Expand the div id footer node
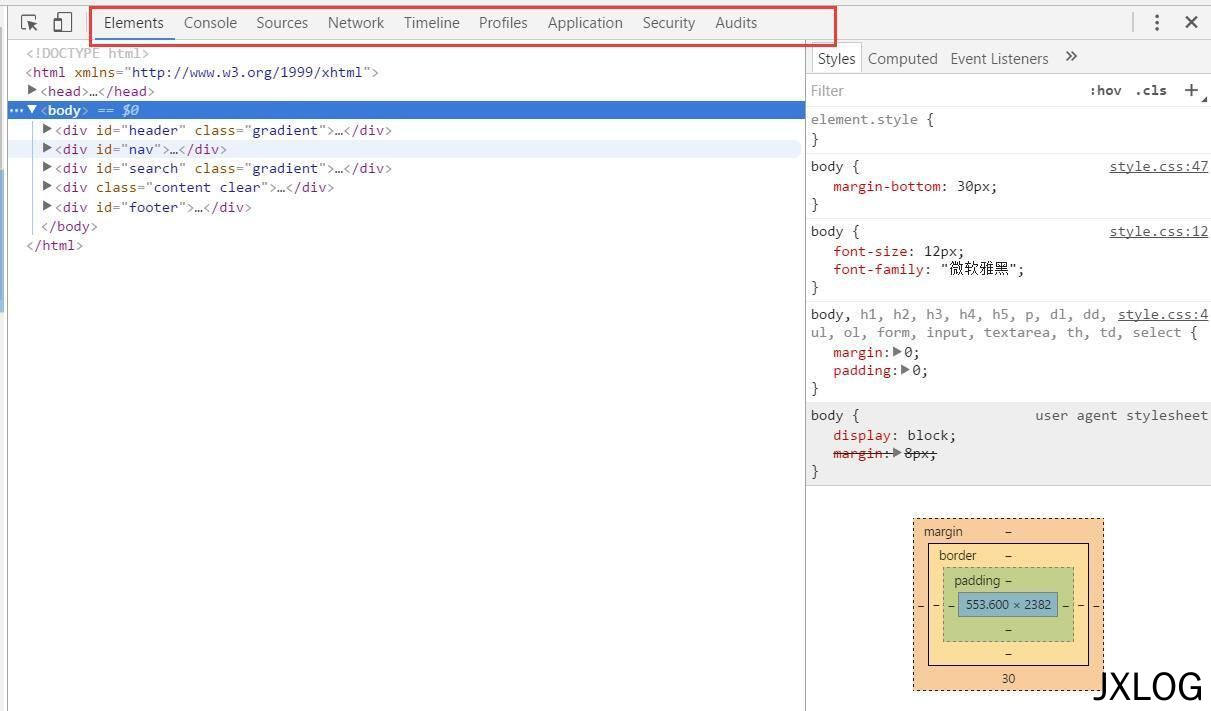This screenshot has width=1211, height=711. pos(47,206)
